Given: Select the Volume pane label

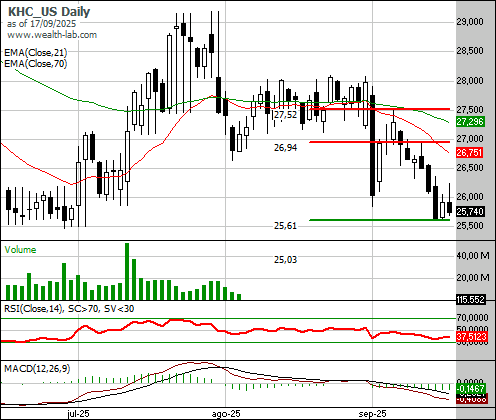Looking at the screenshot, I should [x=20, y=250].
